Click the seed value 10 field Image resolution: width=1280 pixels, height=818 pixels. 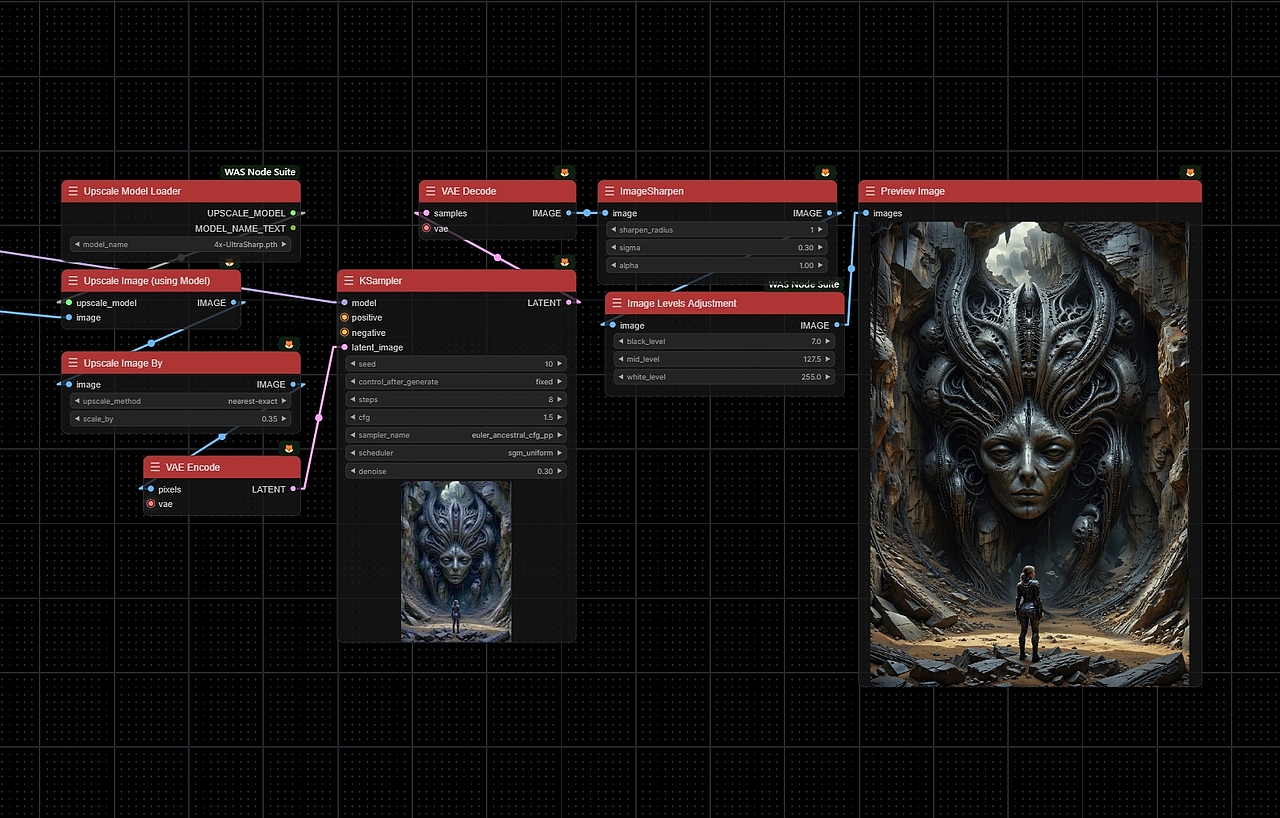point(456,364)
